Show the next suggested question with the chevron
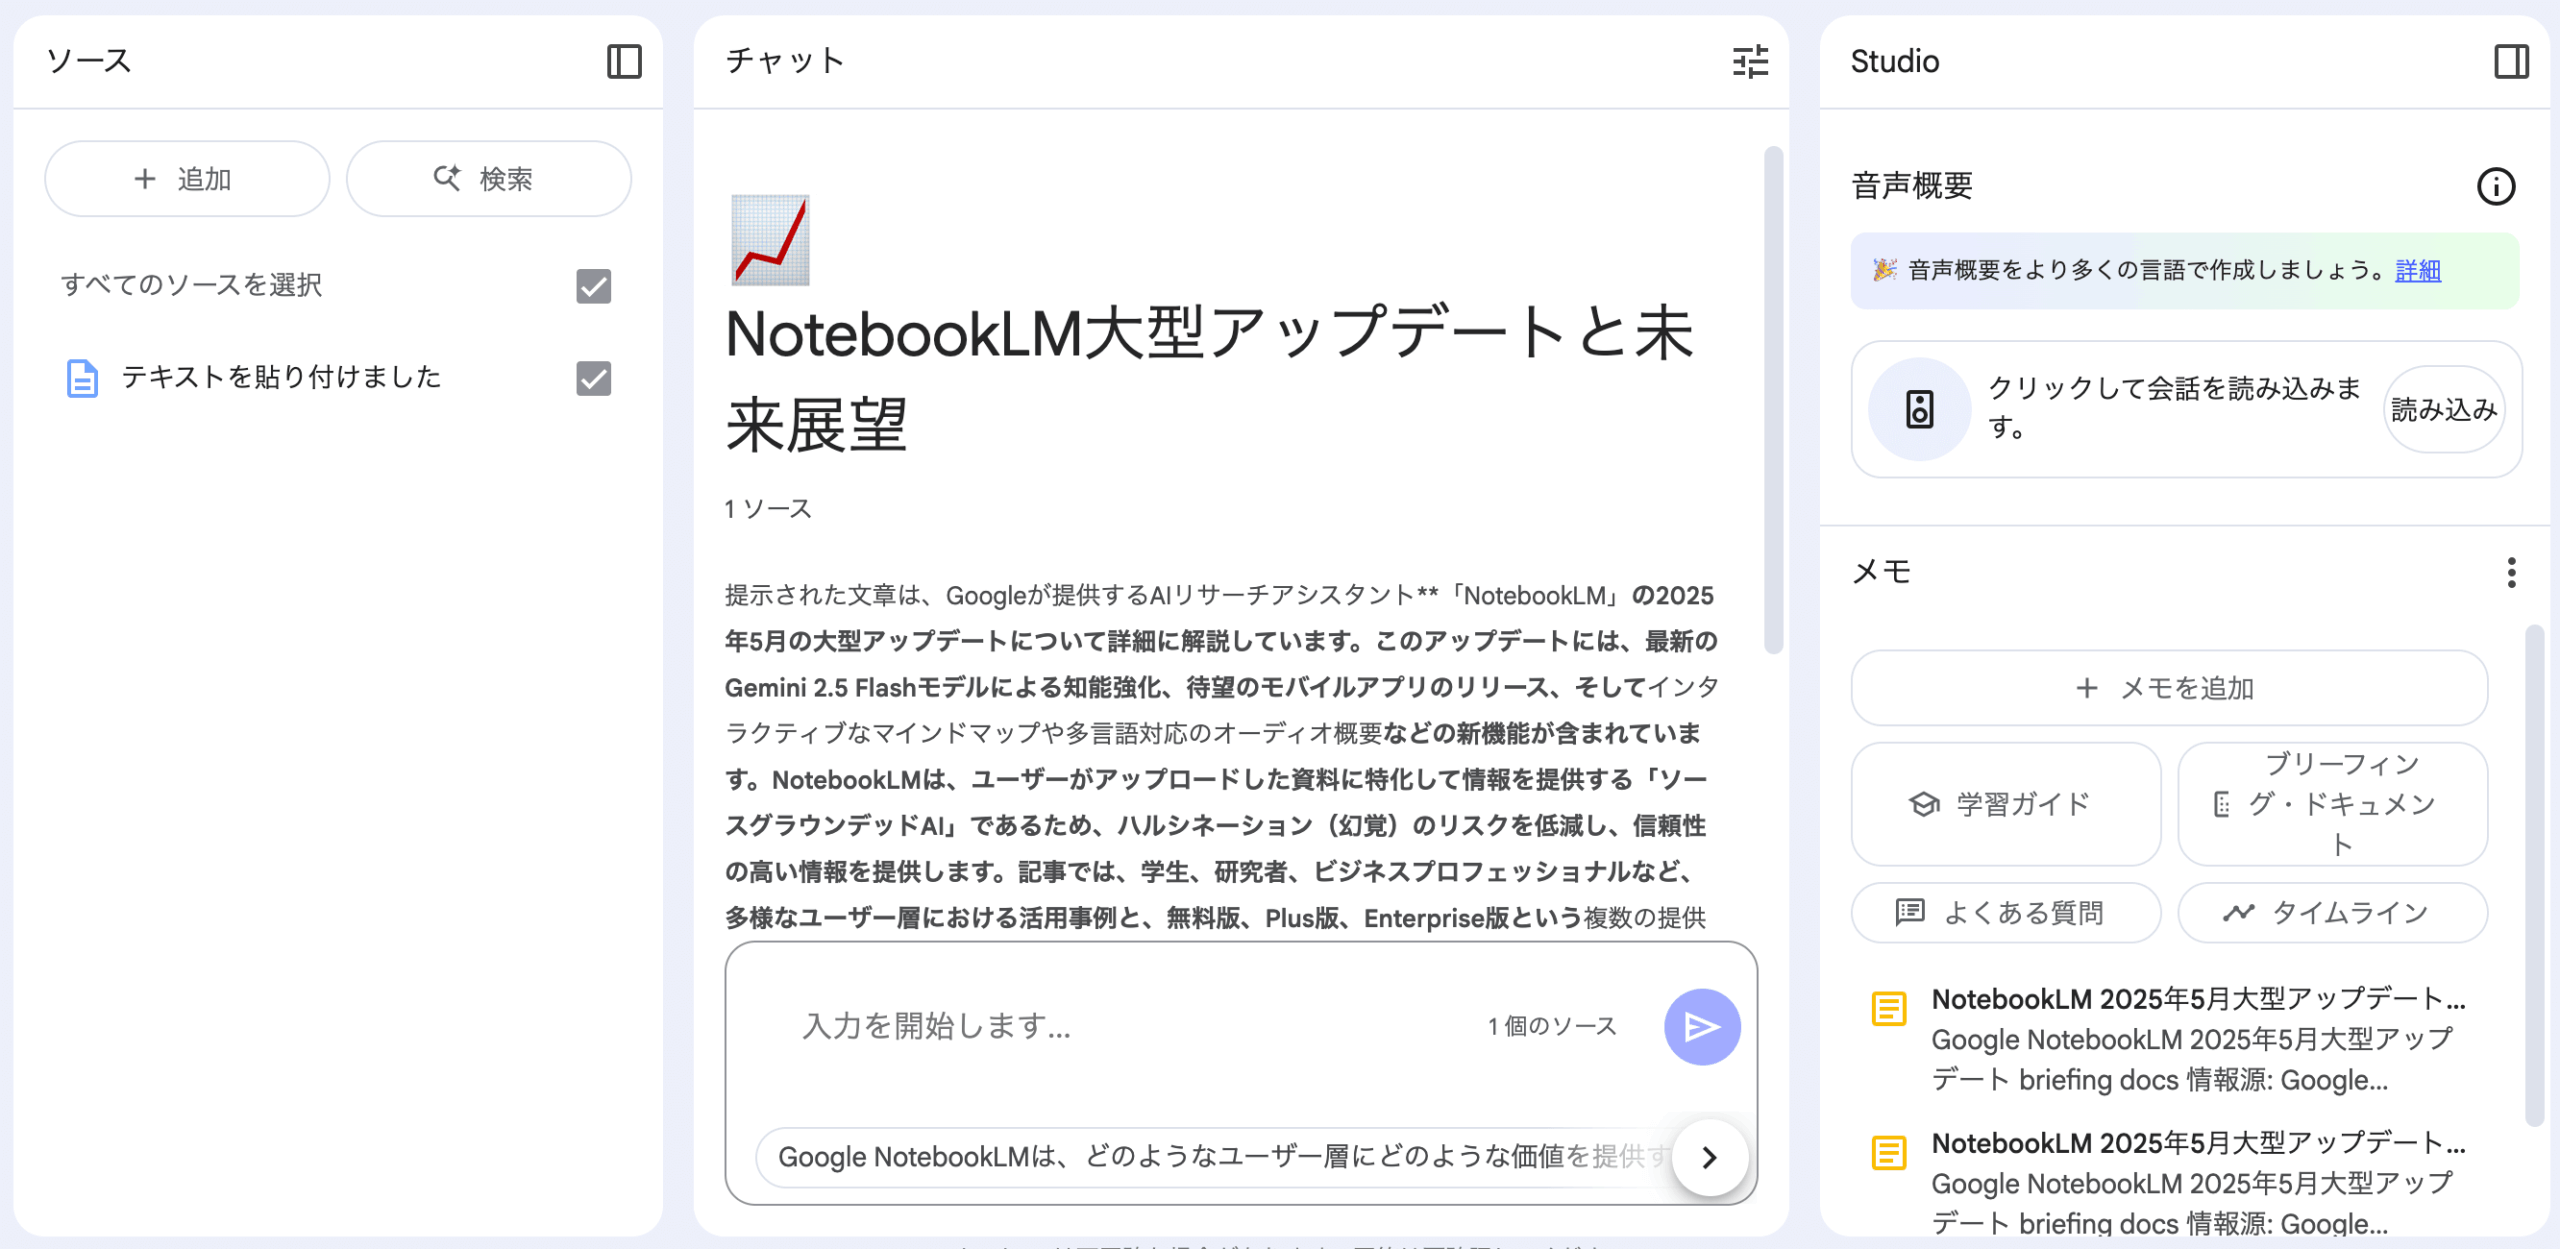The image size is (2560, 1249). 1709,1157
